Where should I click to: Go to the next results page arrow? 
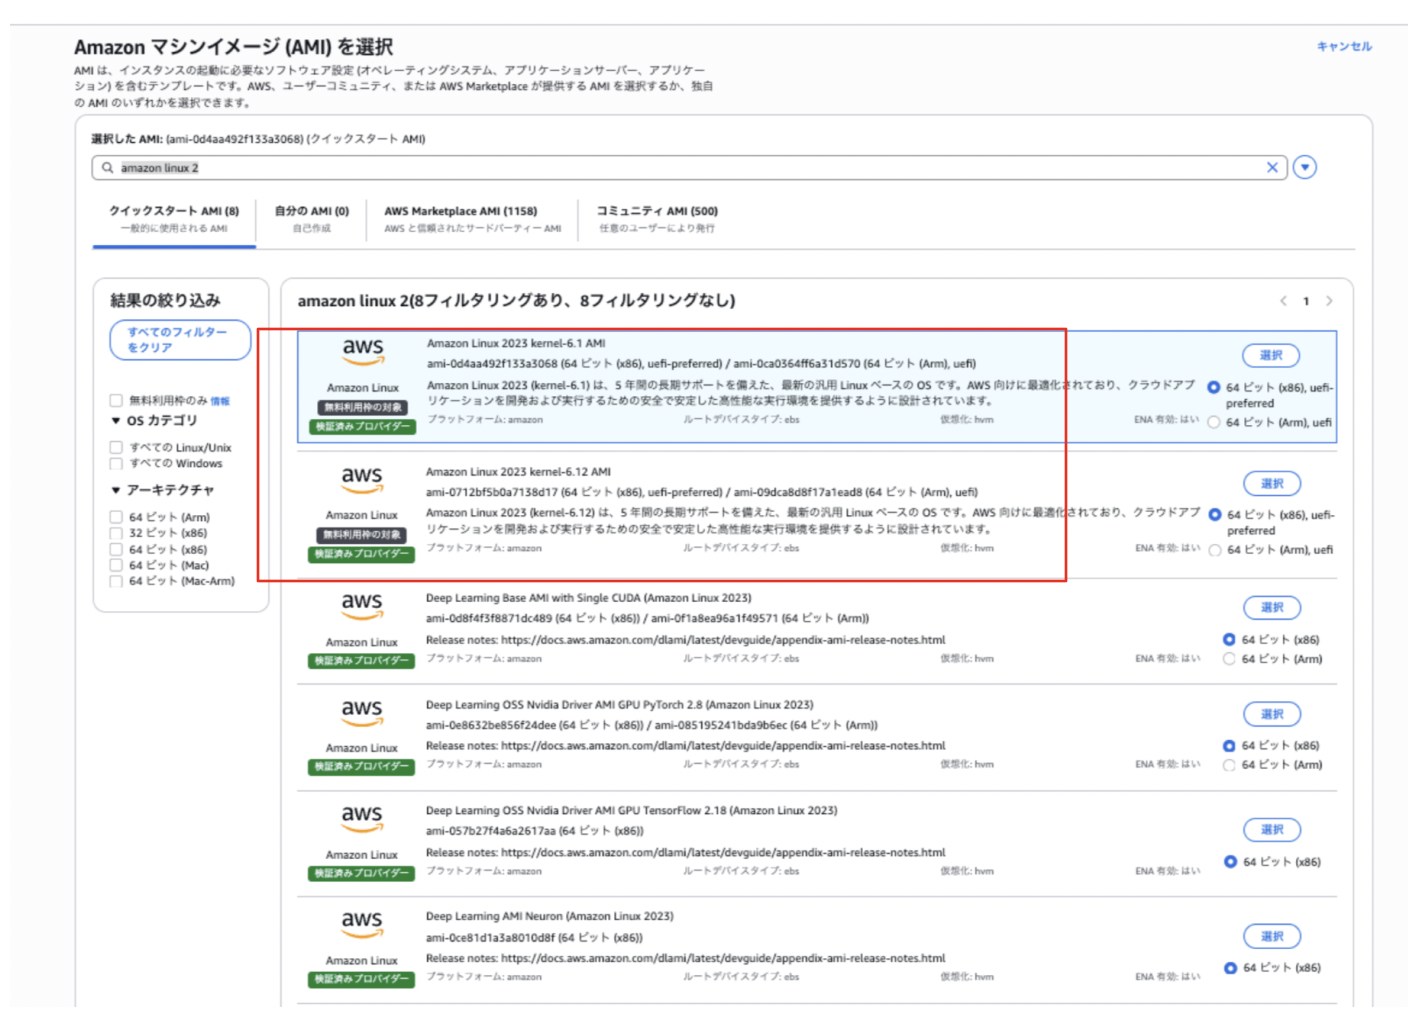click(x=1329, y=301)
